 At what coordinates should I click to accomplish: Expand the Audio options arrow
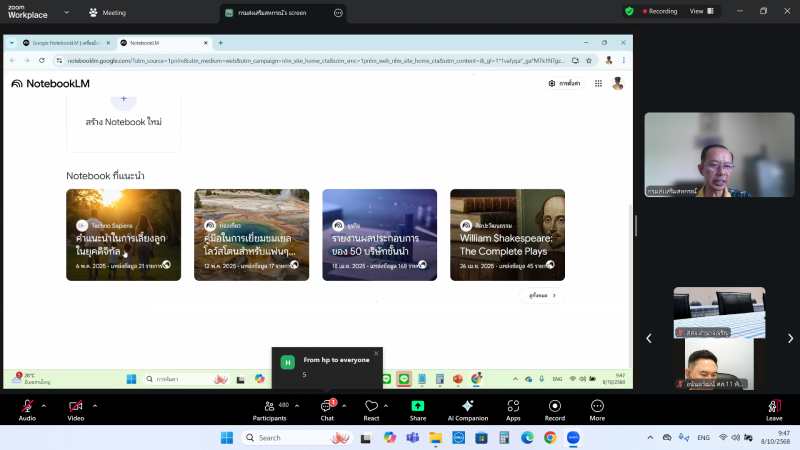click(44, 405)
